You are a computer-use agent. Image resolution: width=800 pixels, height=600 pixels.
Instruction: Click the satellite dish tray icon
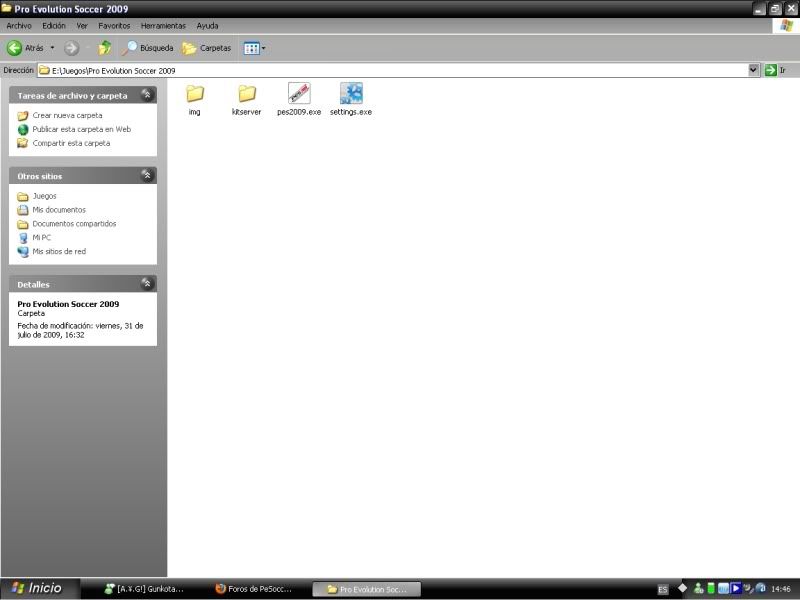[x=748, y=589]
